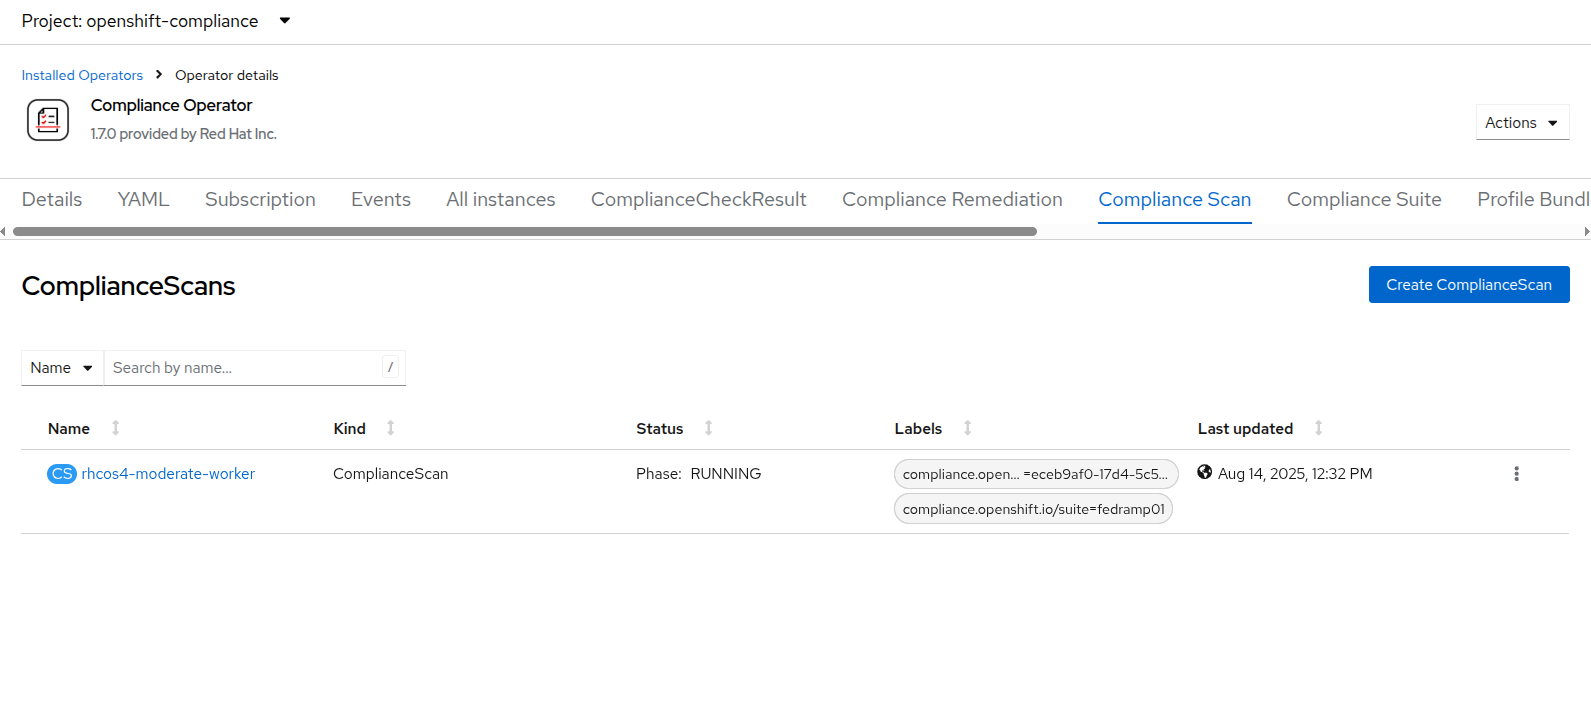Click the CS resource badge icon
Image resolution: width=1591 pixels, height=703 pixels.
62,474
